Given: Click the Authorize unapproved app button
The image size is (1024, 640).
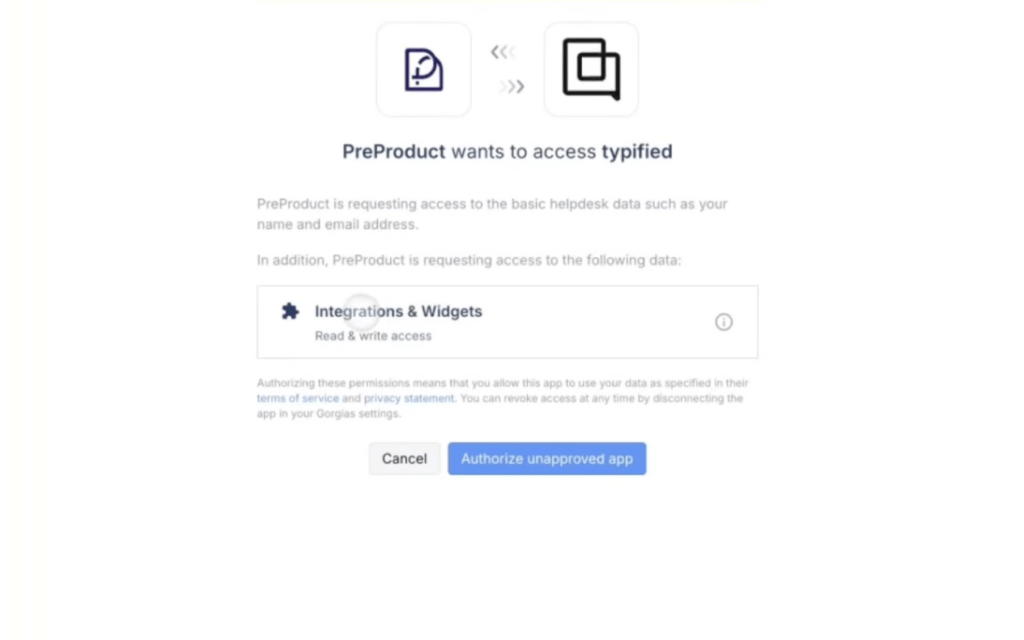Looking at the screenshot, I should click(x=547, y=458).
